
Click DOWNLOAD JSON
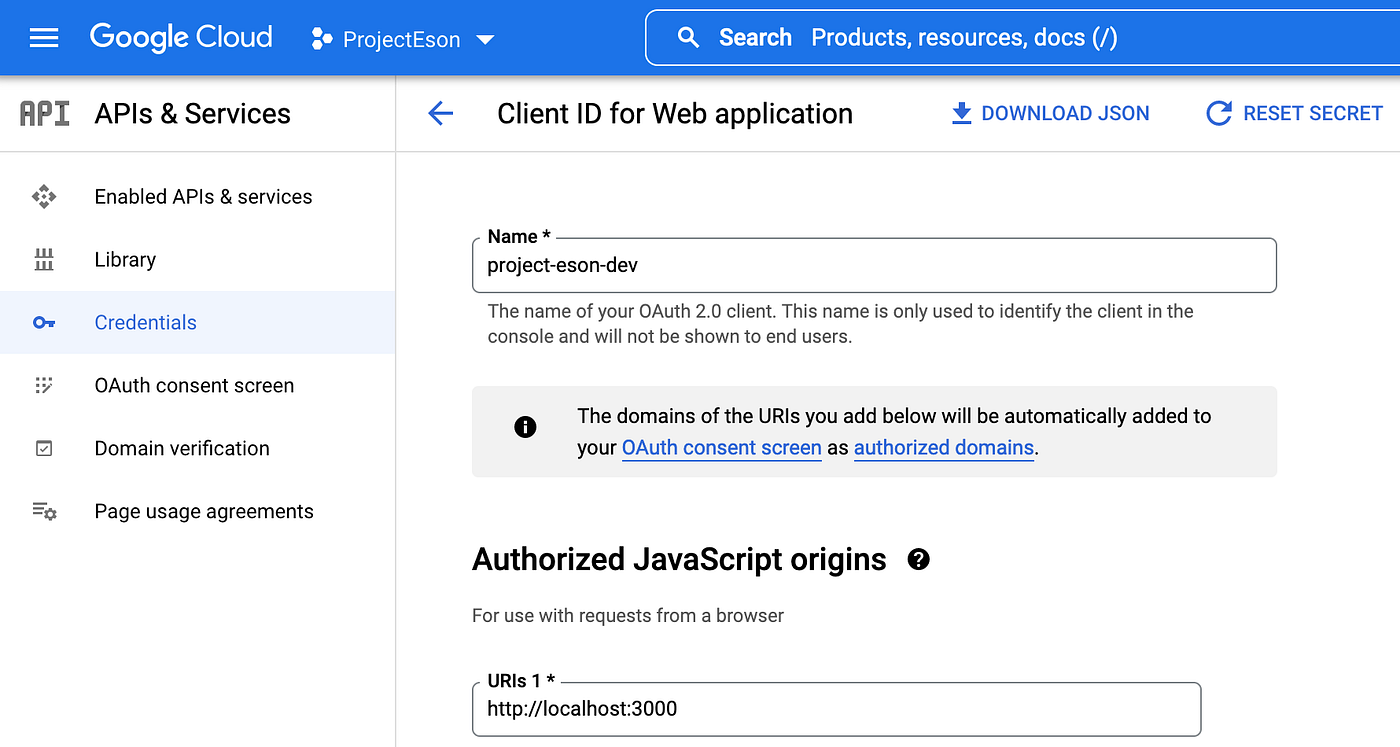coord(1050,113)
